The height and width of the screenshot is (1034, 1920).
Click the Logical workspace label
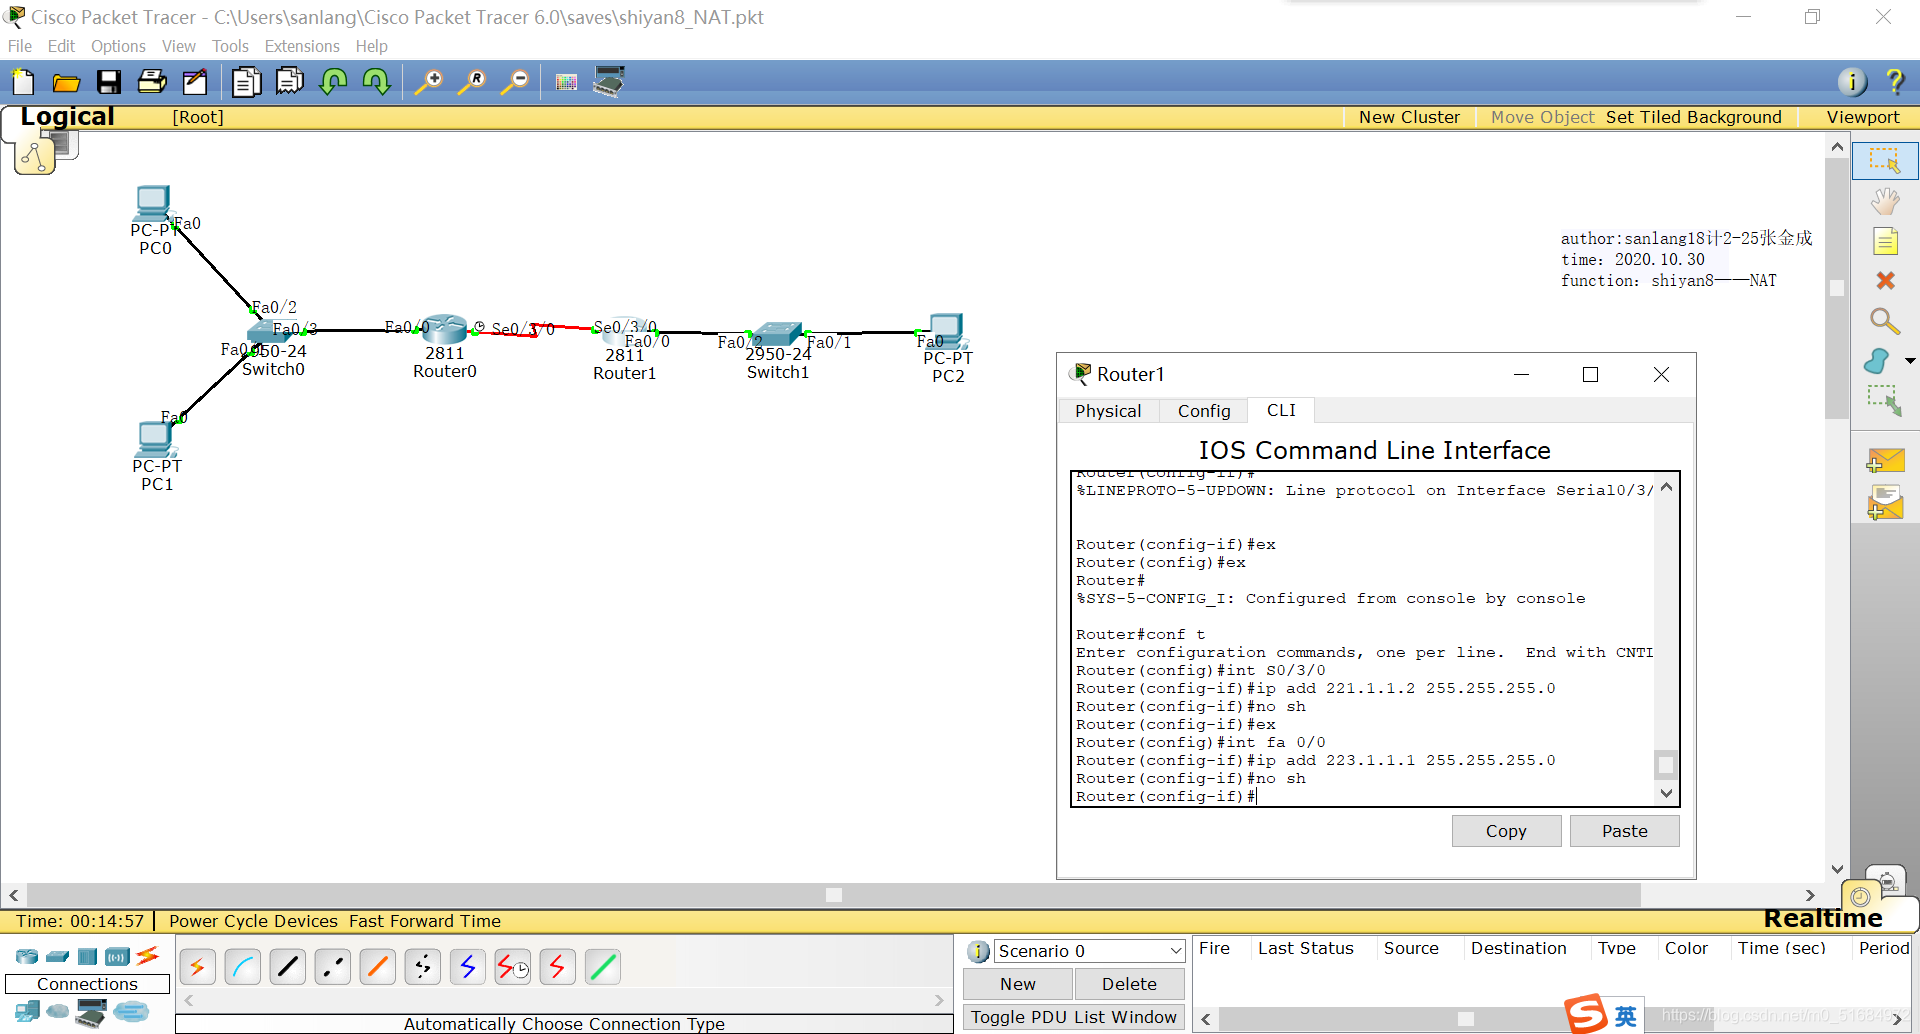(67, 116)
